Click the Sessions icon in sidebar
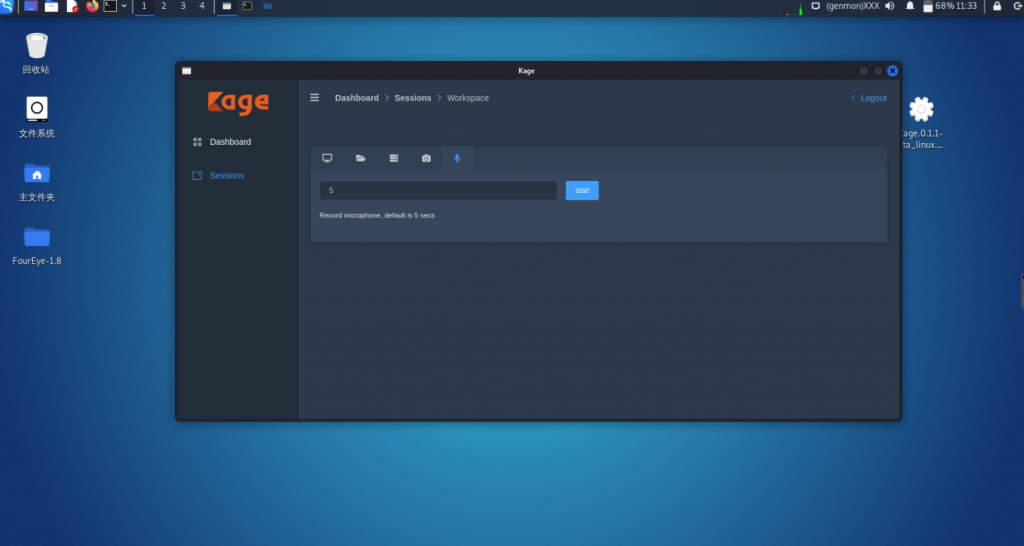The width and height of the screenshot is (1024, 546). tap(197, 176)
